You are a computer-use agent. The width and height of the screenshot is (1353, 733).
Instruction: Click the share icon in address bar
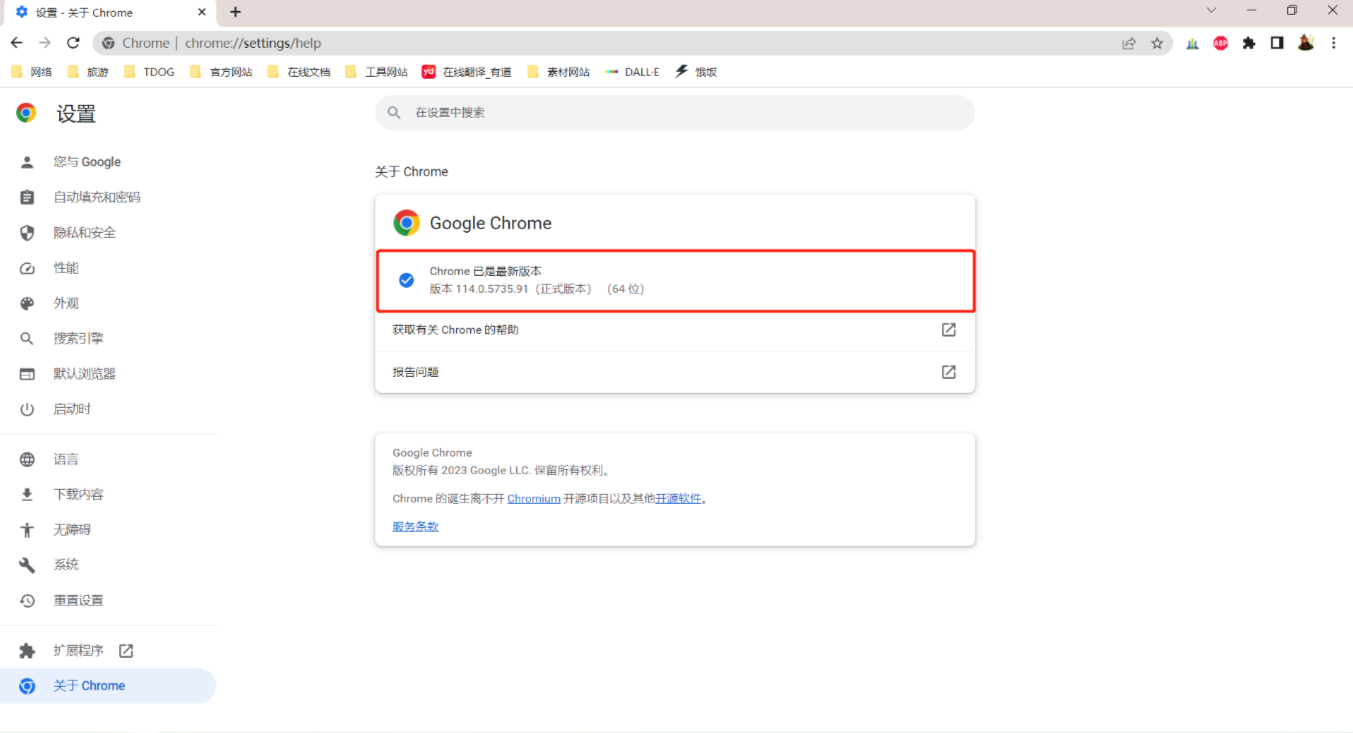click(x=1129, y=43)
